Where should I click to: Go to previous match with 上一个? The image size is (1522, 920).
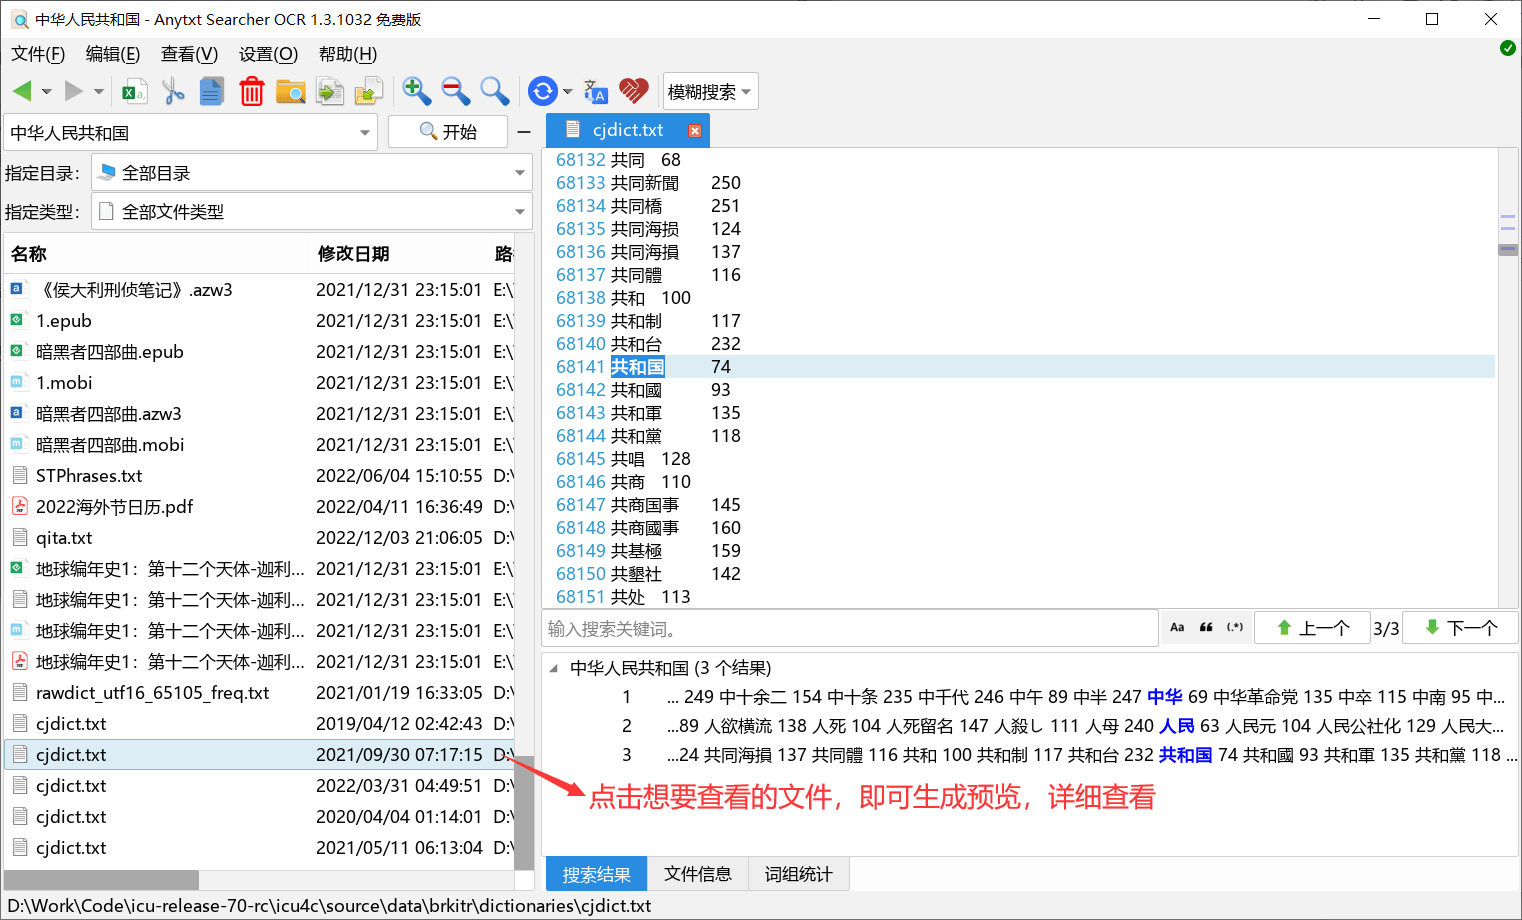click(x=1312, y=628)
